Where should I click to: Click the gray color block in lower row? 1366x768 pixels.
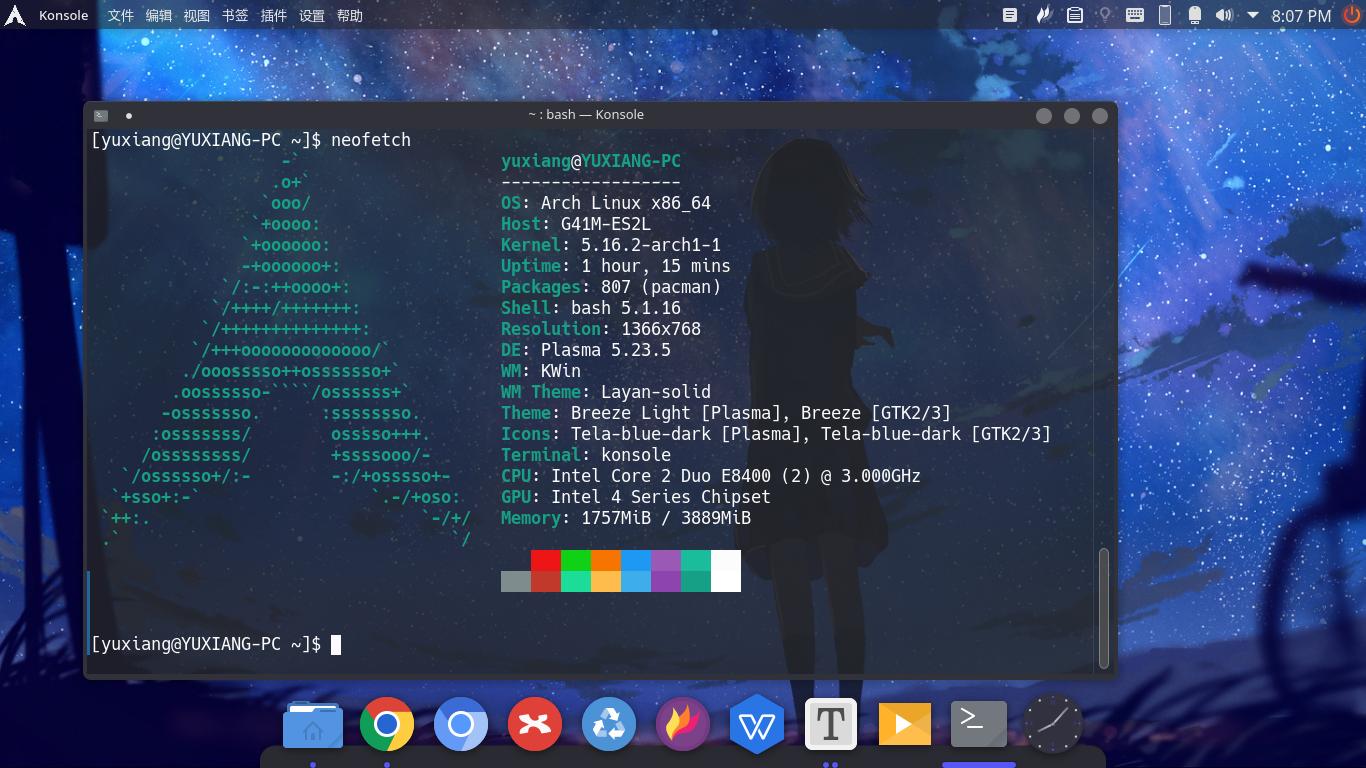coord(516,581)
